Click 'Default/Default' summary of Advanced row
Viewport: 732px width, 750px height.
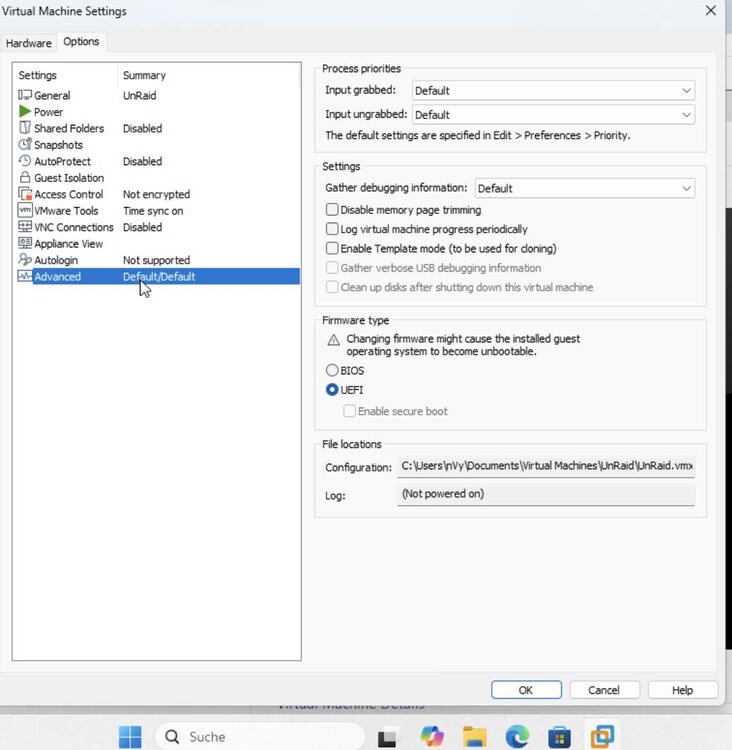159,276
